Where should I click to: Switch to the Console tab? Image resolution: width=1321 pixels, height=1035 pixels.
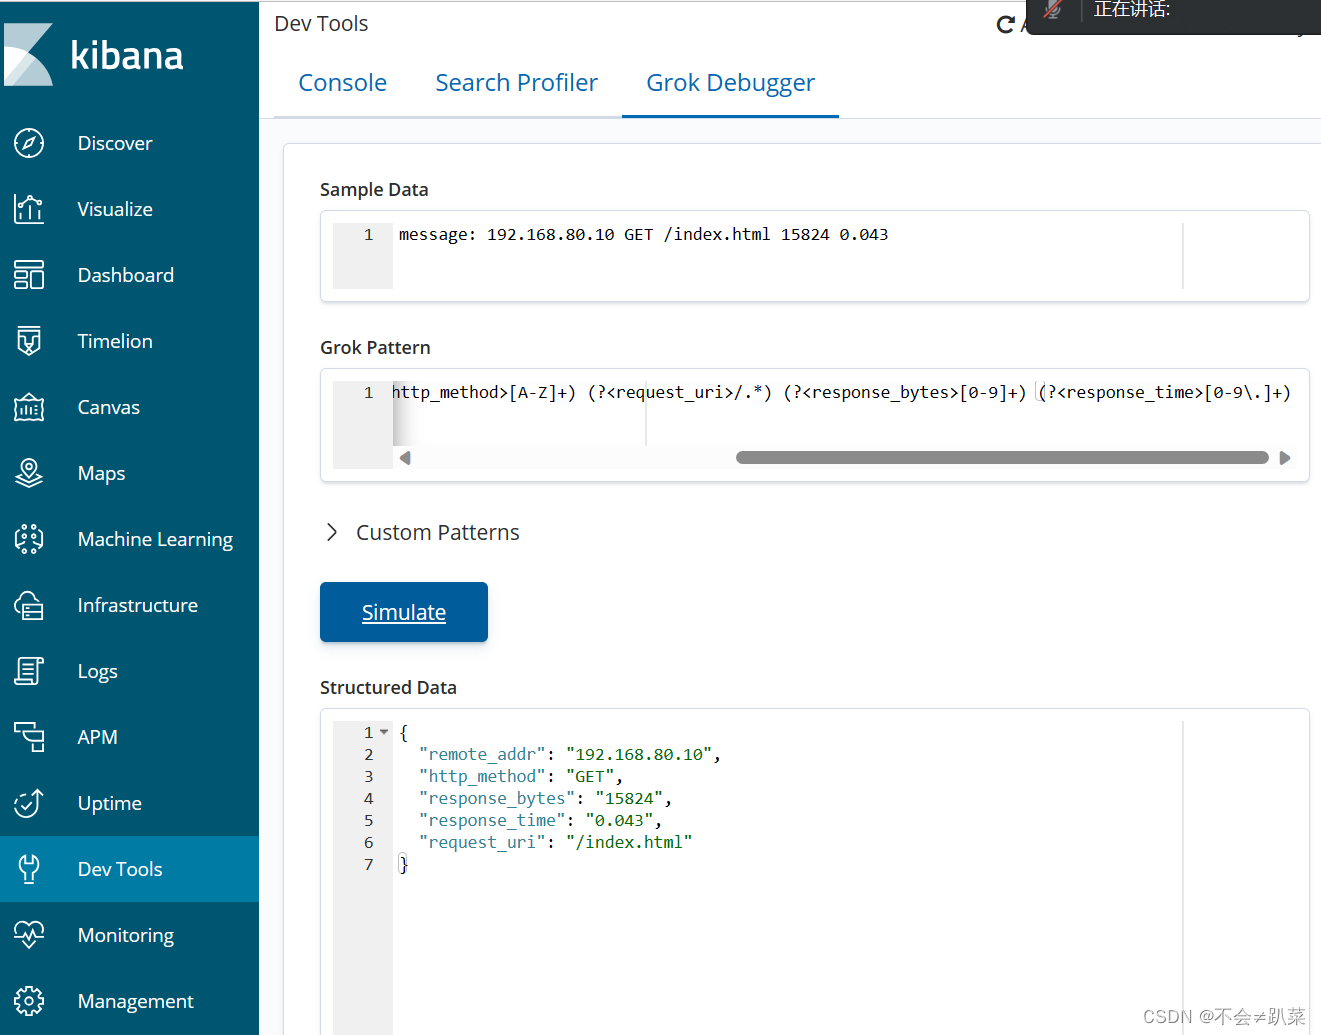pyautogui.click(x=342, y=83)
